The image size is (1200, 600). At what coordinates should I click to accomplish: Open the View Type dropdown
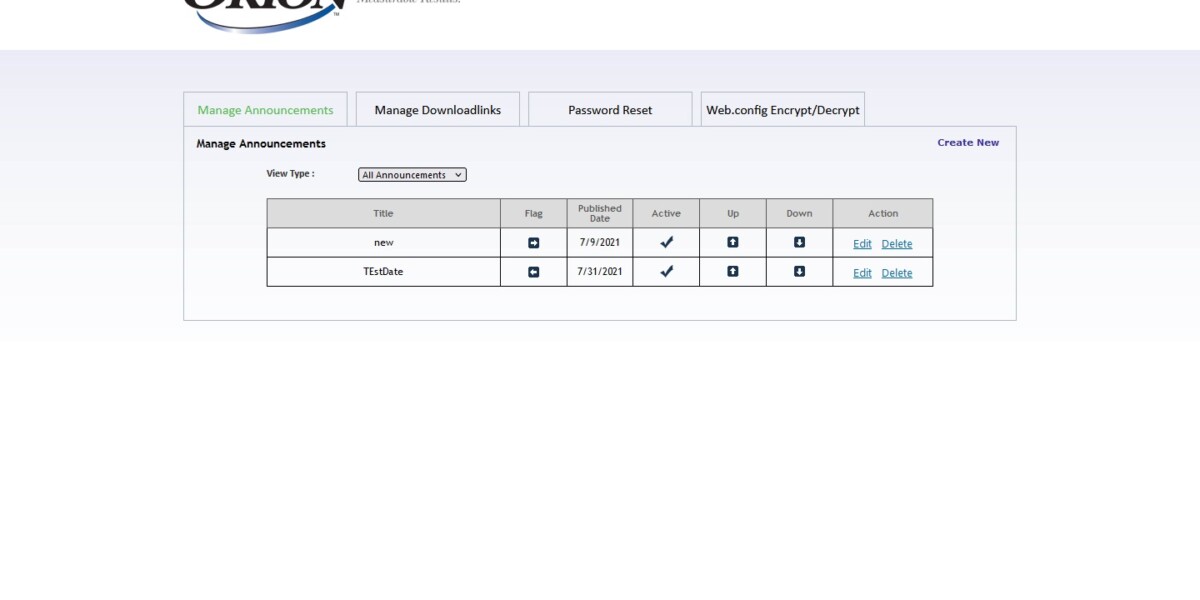(412, 175)
